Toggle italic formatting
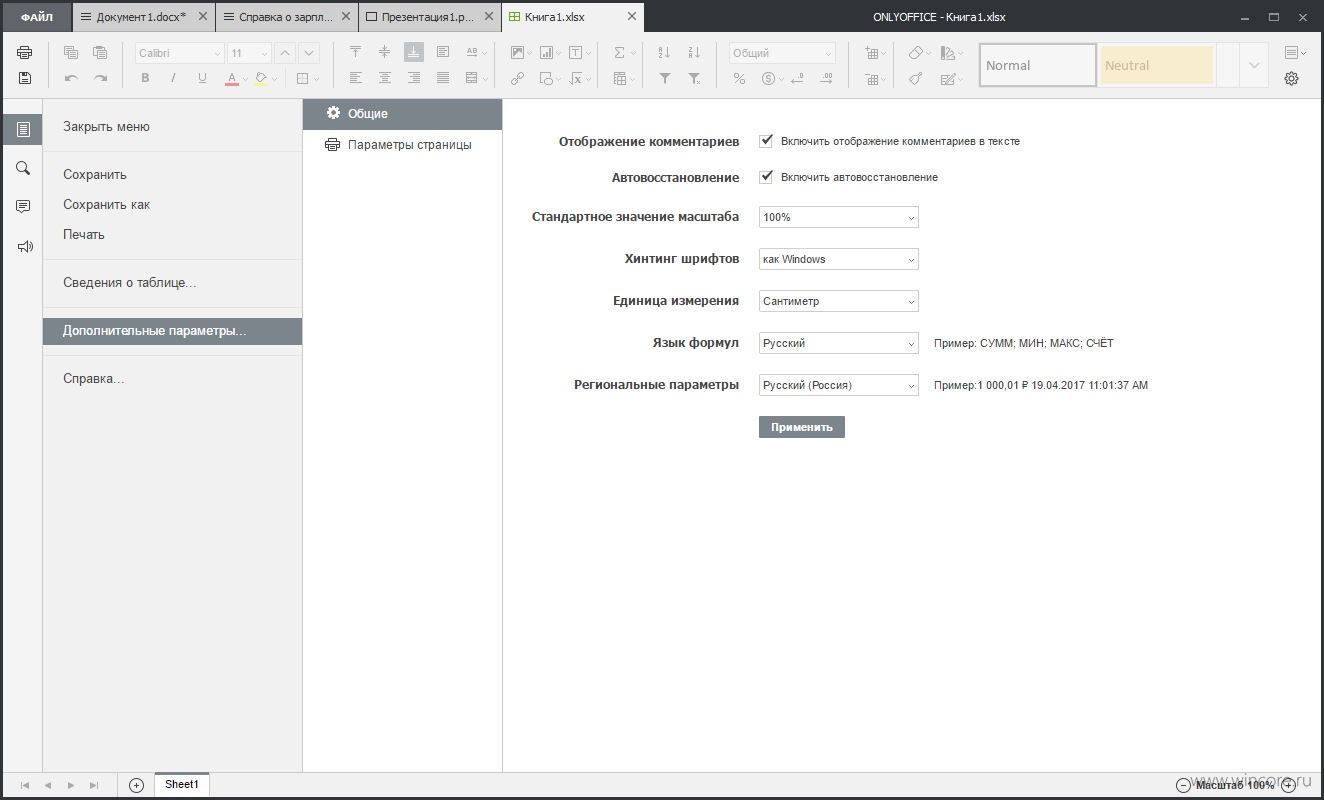The image size is (1324, 800). (x=173, y=78)
